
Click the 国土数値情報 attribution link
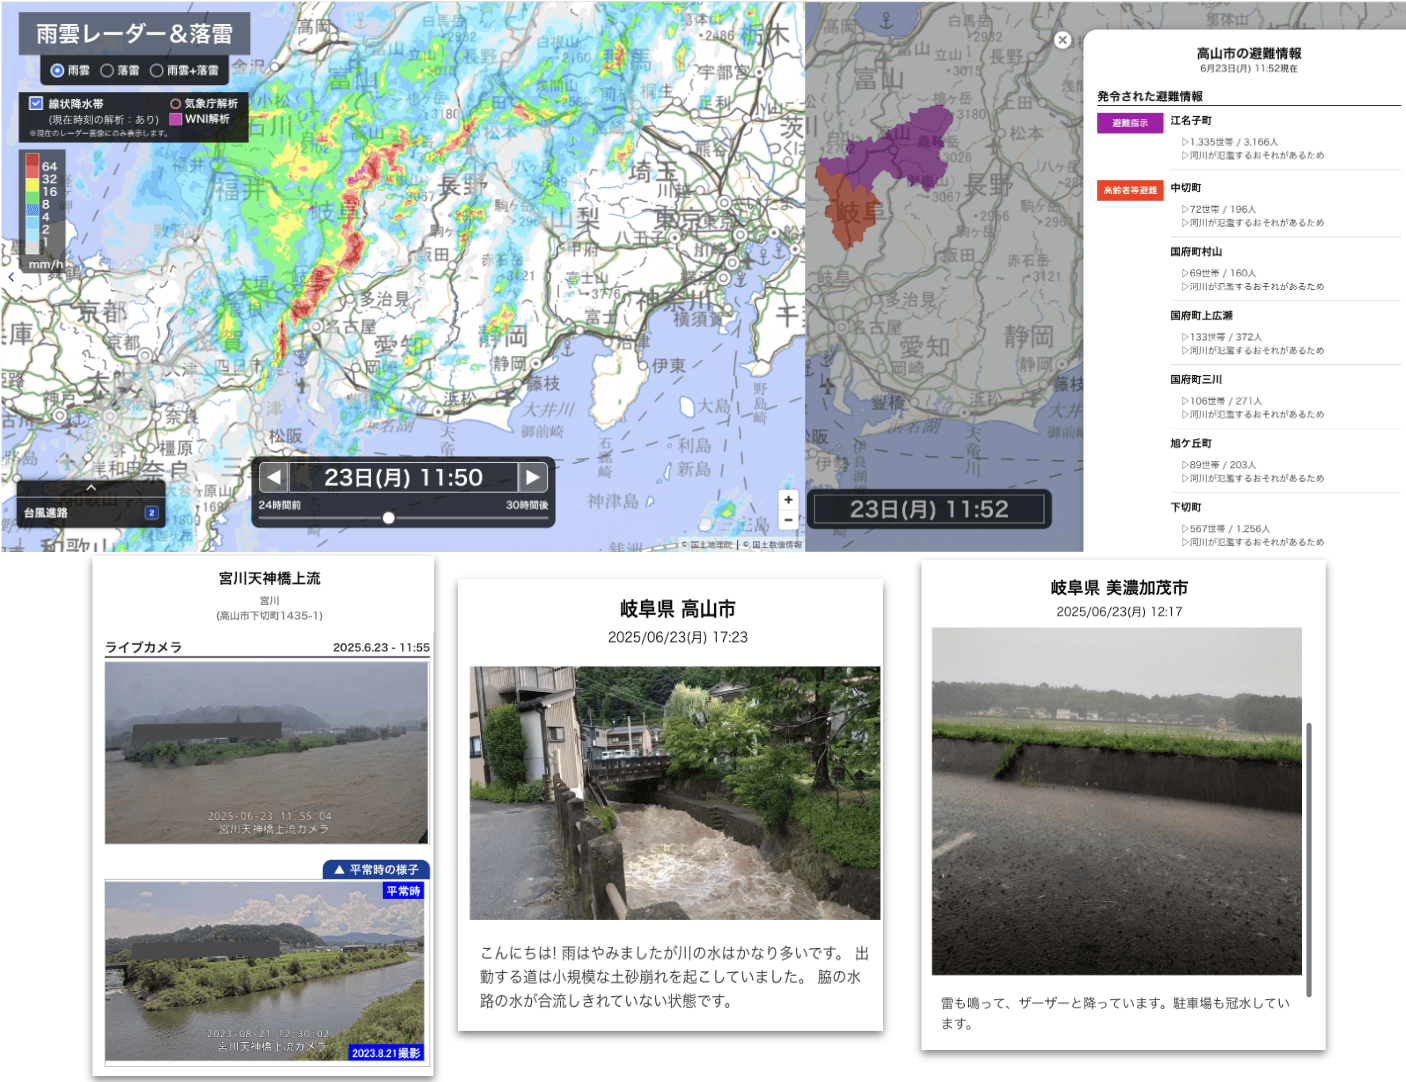click(x=776, y=545)
